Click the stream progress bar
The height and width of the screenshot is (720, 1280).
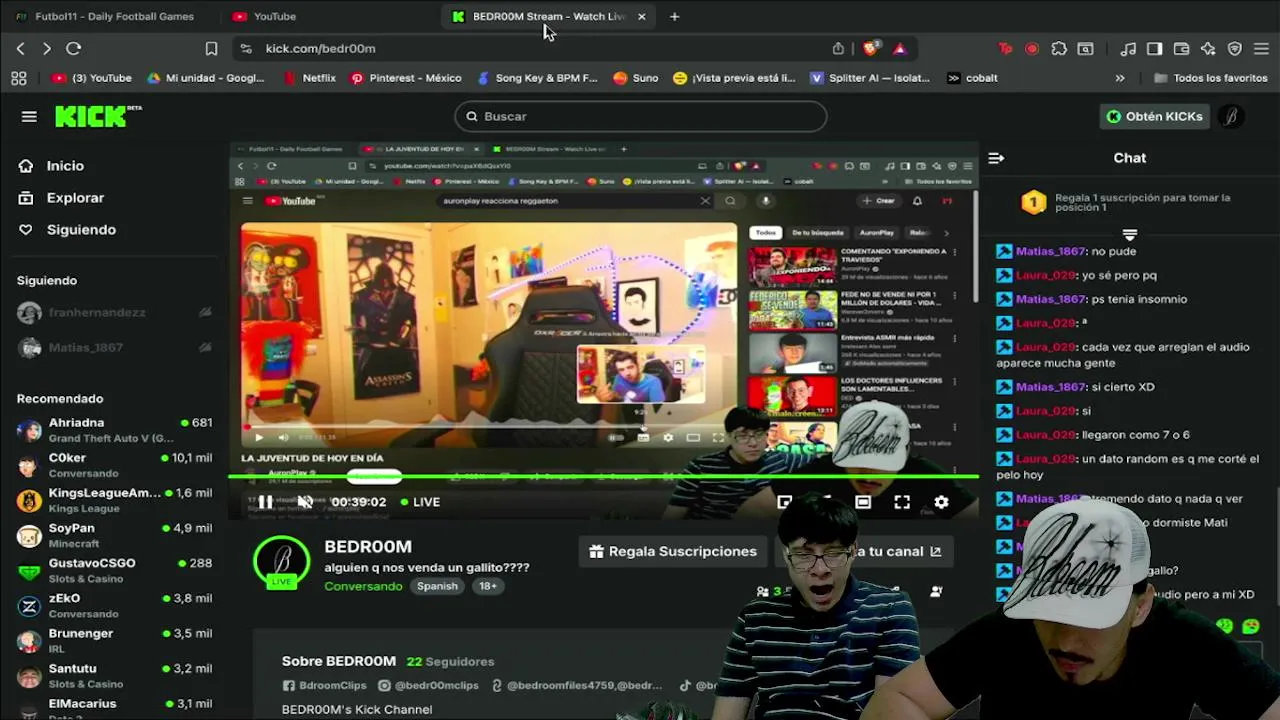pos(604,477)
